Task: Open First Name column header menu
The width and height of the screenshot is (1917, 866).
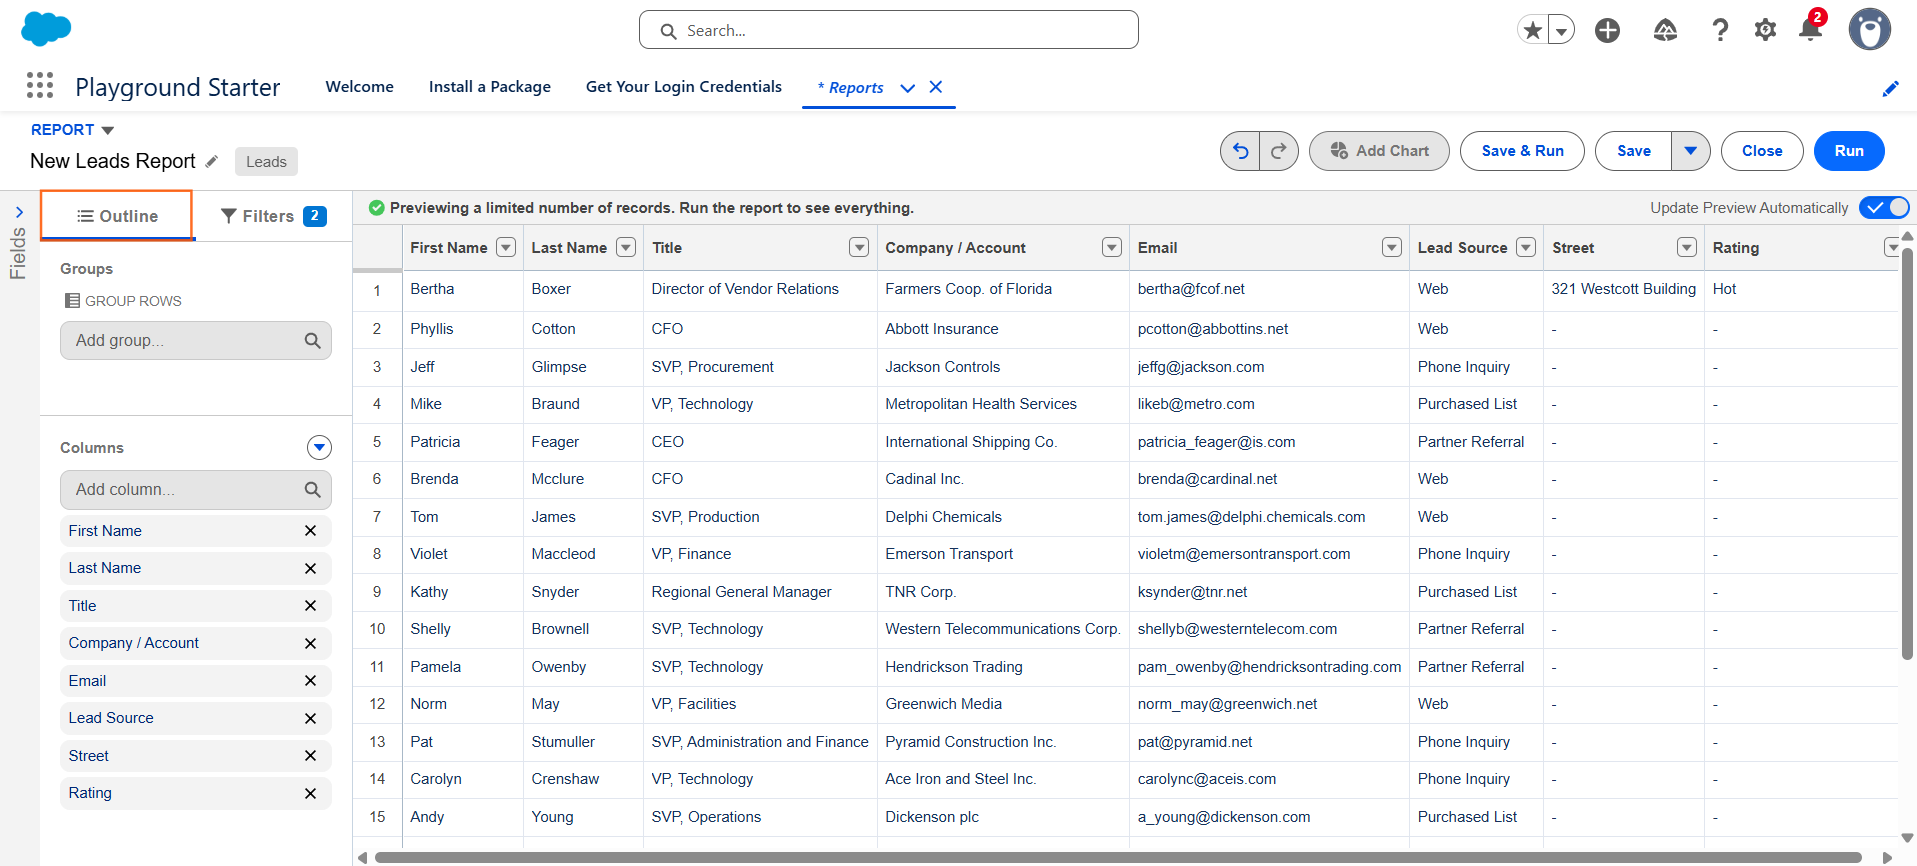Action: 506,247
